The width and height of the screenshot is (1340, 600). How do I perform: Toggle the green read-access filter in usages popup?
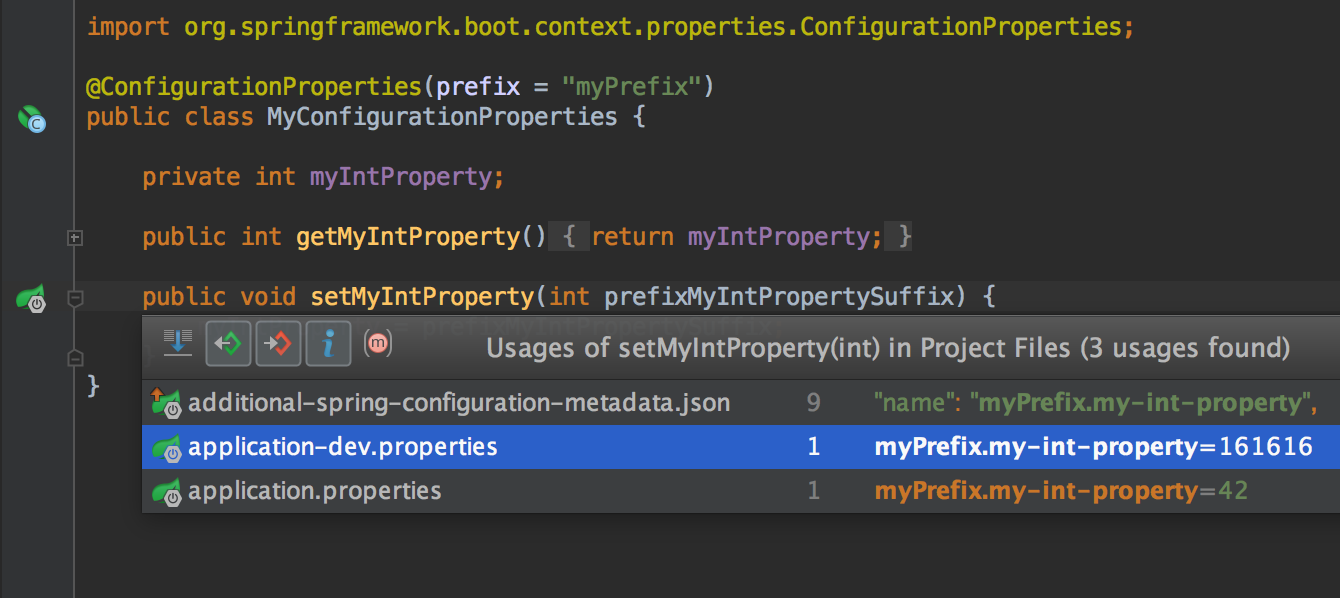(228, 344)
